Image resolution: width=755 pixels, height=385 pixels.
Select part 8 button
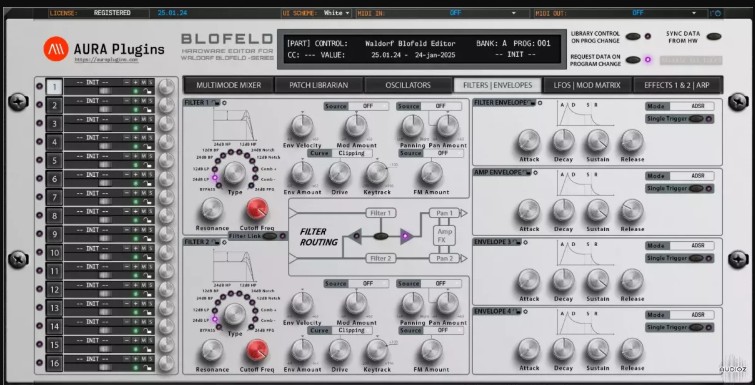[54, 216]
